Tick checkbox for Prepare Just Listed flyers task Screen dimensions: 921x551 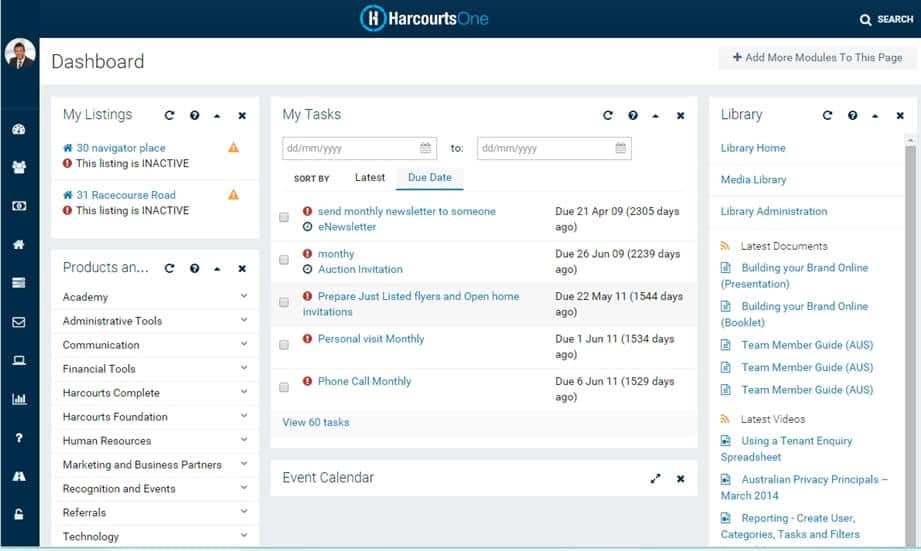pyautogui.click(x=284, y=303)
